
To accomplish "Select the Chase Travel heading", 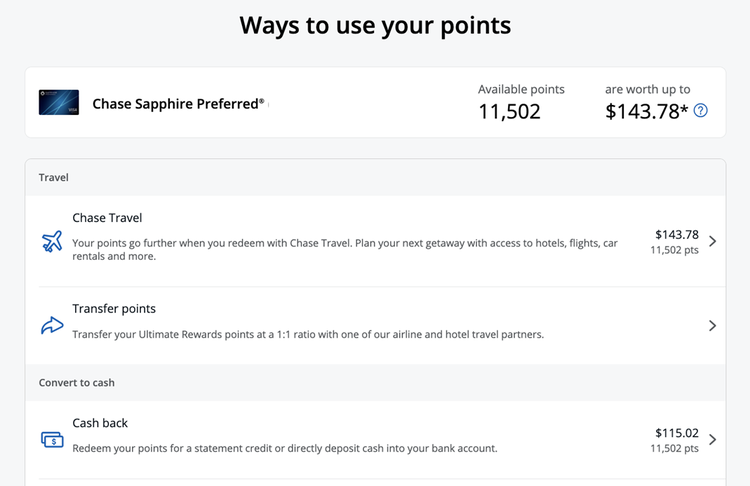I will [107, 218].
